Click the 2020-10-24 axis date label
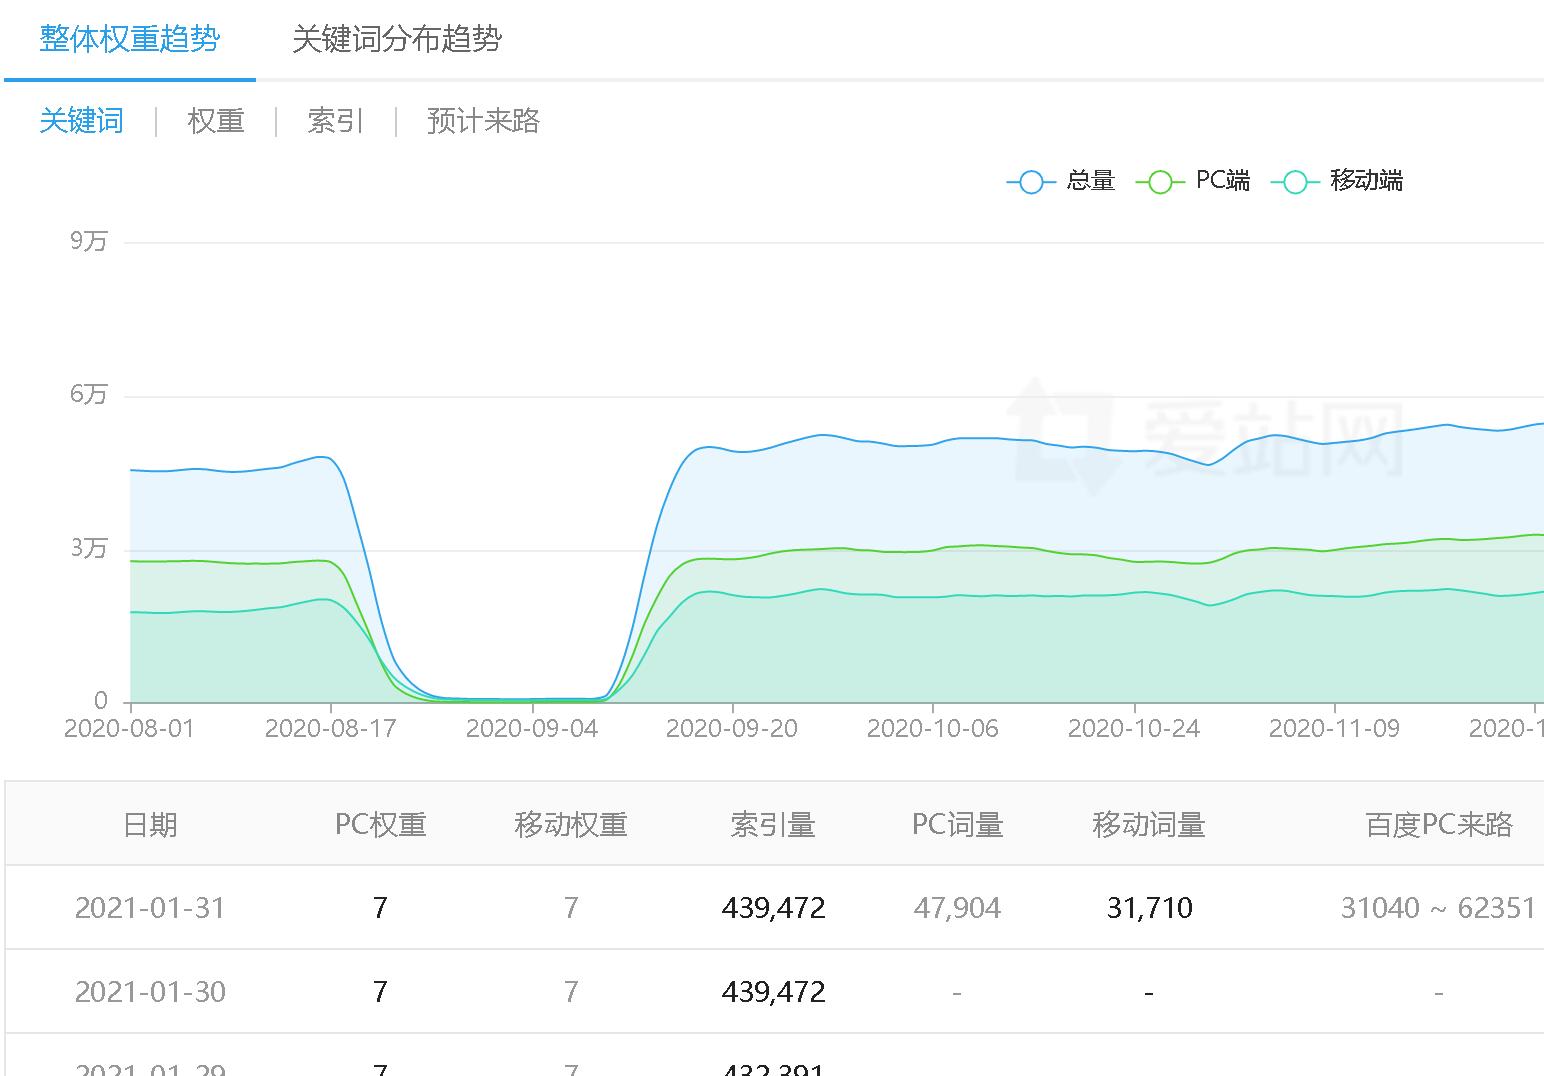Viewport: 1544px width, 1076px height. pyautogui.click(x=1134, y=728)
